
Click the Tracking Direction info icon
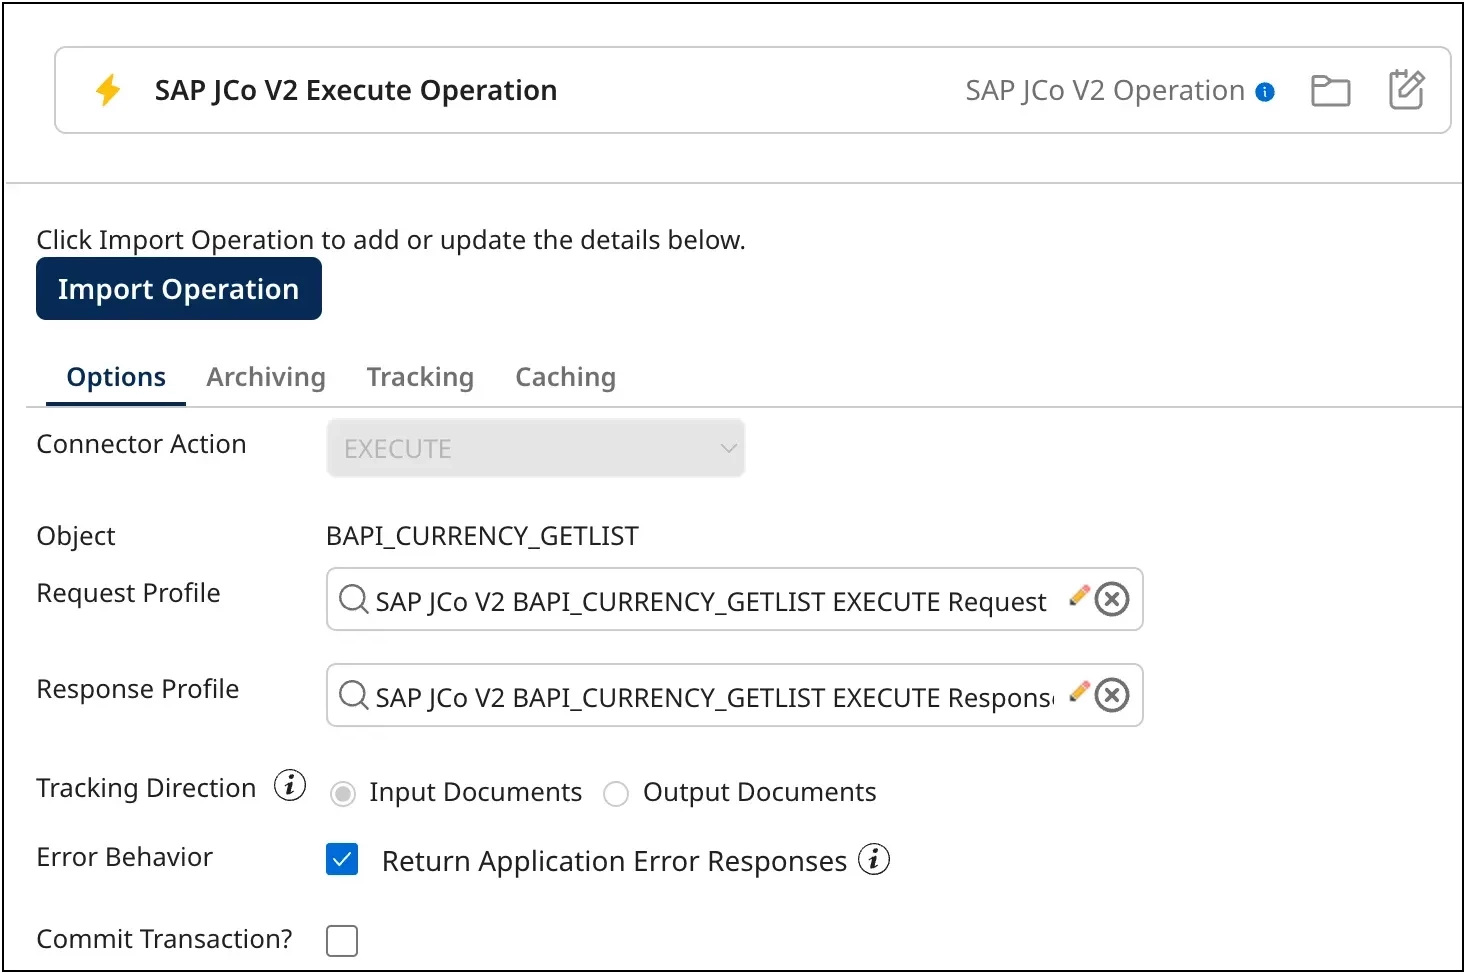tap(289, 786)
